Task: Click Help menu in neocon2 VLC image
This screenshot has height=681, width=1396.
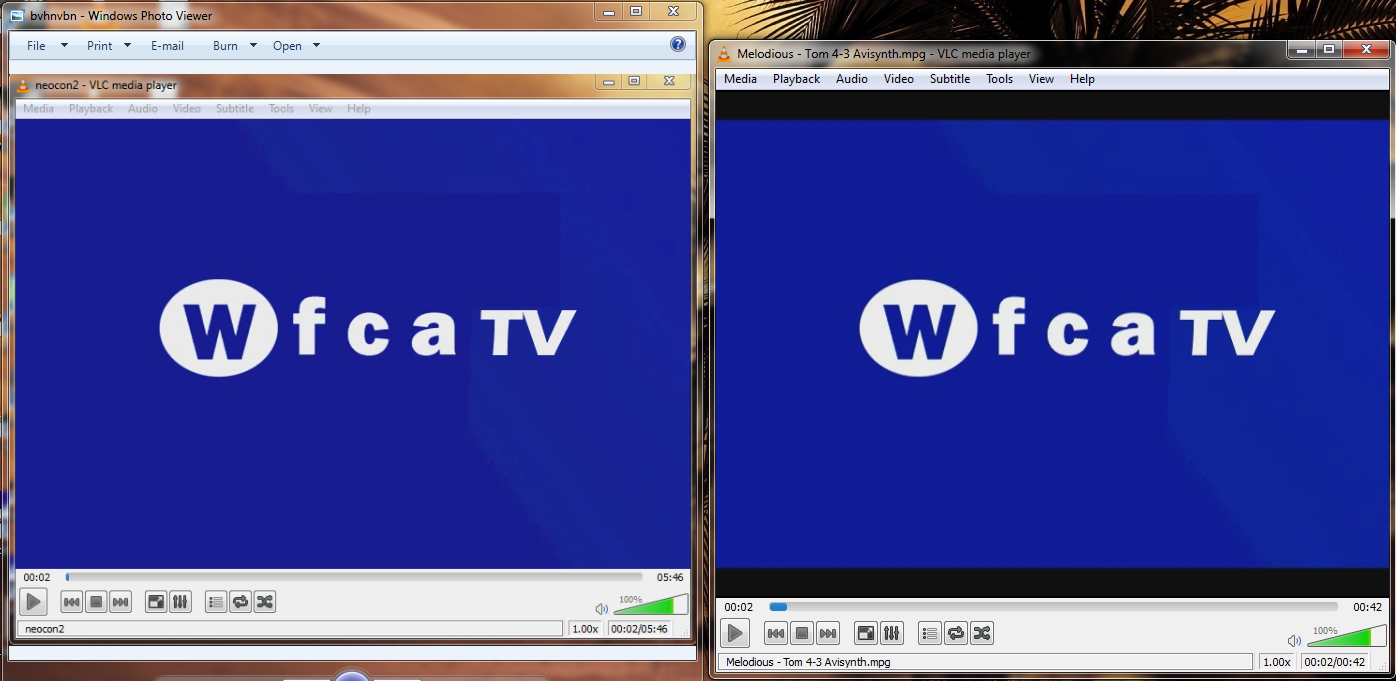Action: coord(359,109)
